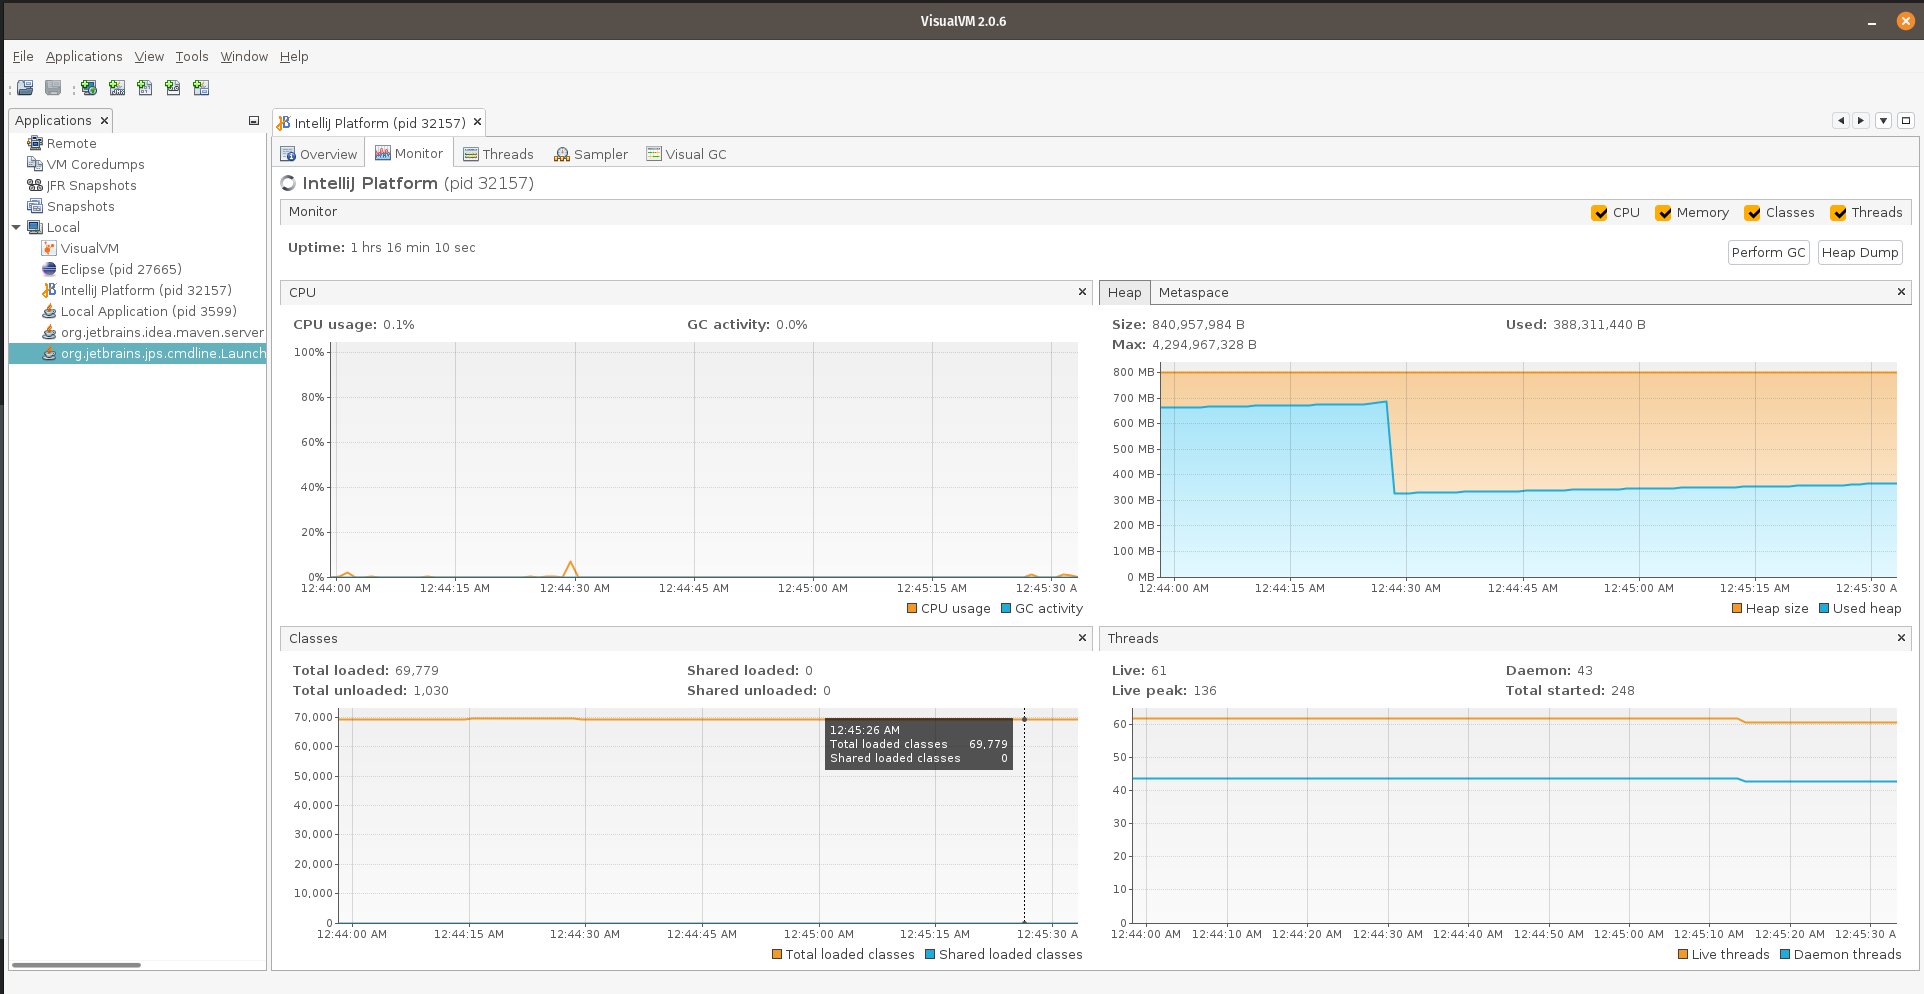Viewport: 1924px width, 994px height.
Task: Uncheck the Classes checkbox
Action: 1752,213
